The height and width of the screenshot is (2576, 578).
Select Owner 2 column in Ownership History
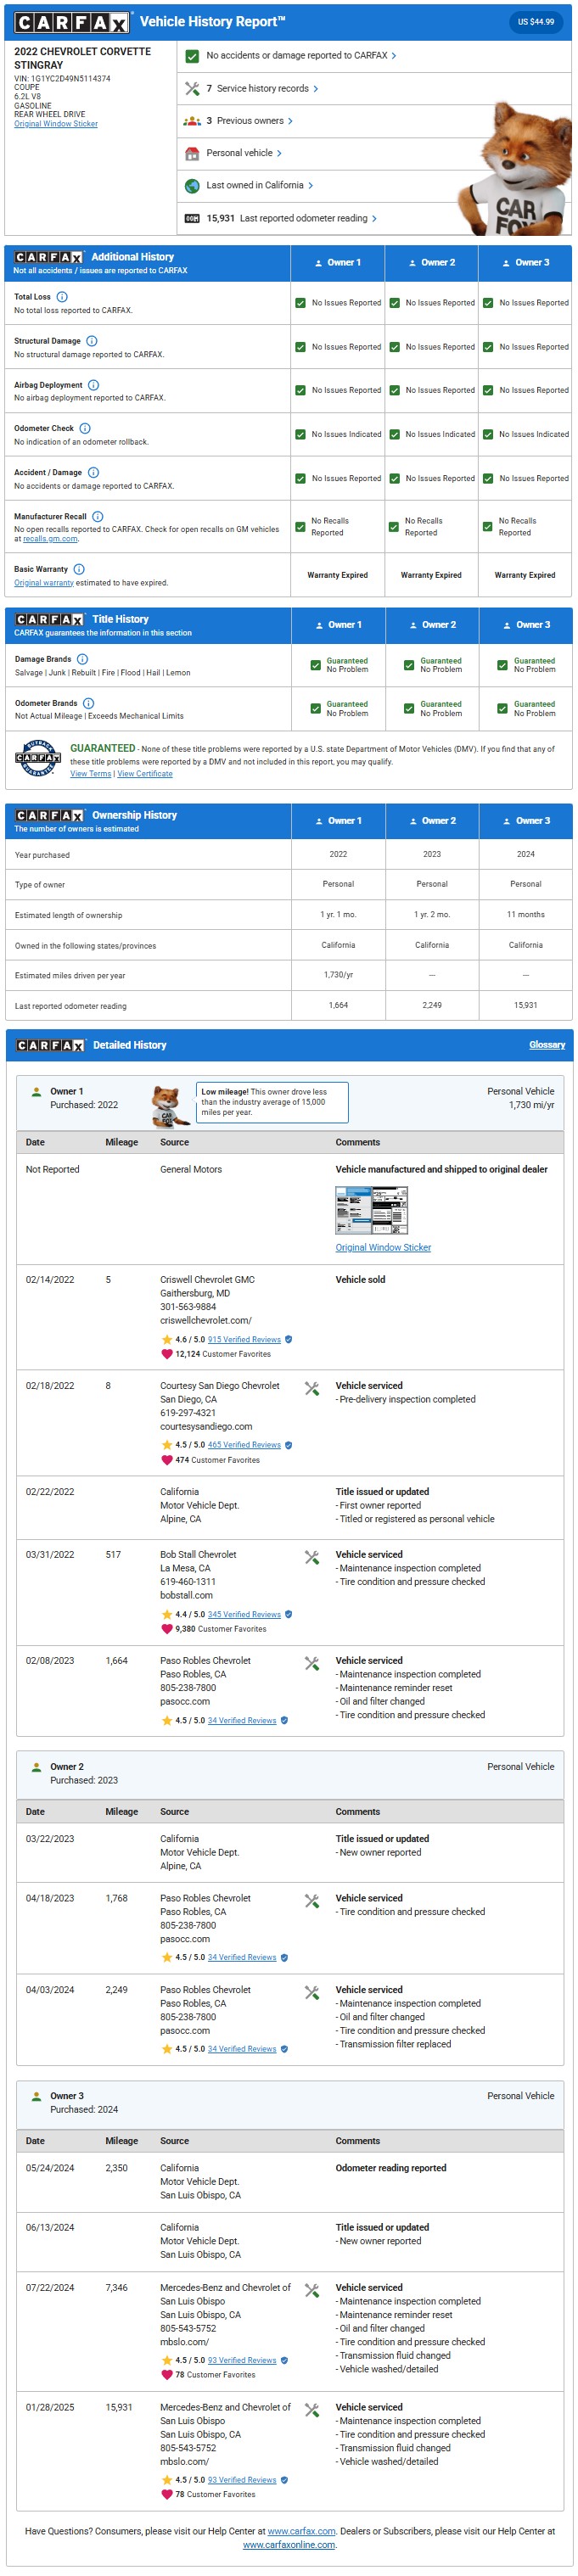point(431,821)
